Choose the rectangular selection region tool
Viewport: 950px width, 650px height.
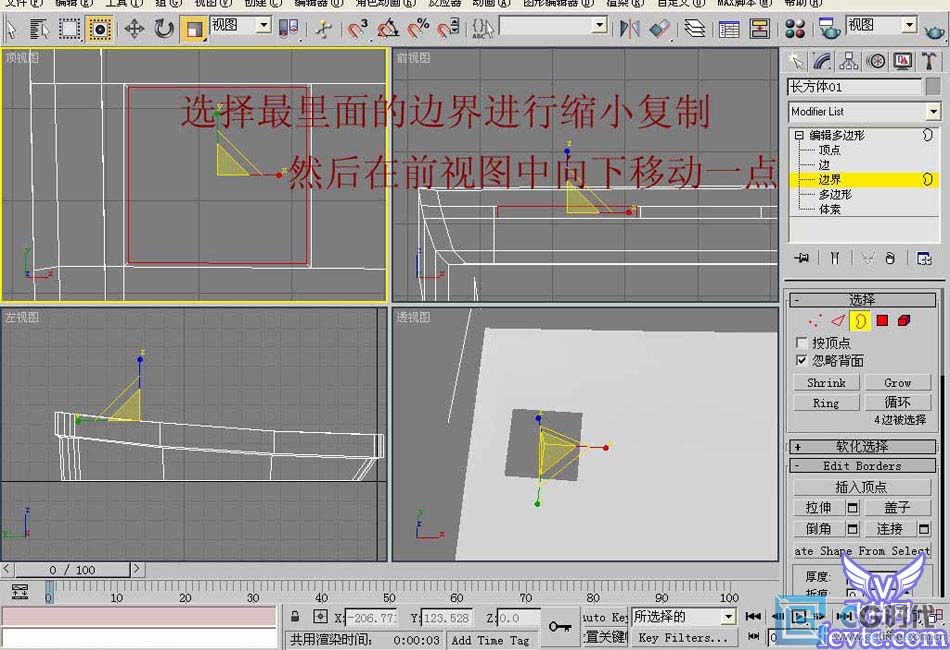69,28
